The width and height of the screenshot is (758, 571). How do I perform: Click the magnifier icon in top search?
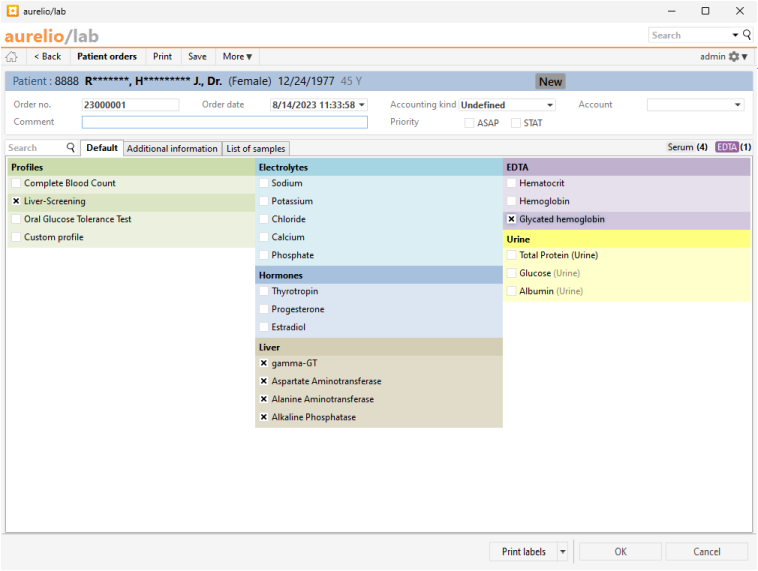746,35
